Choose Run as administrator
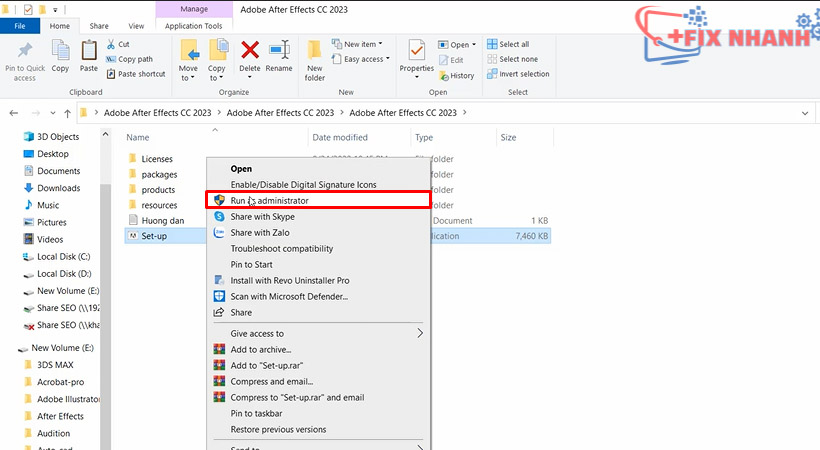This screenshot has height=450, width=820. pos(317,200)
